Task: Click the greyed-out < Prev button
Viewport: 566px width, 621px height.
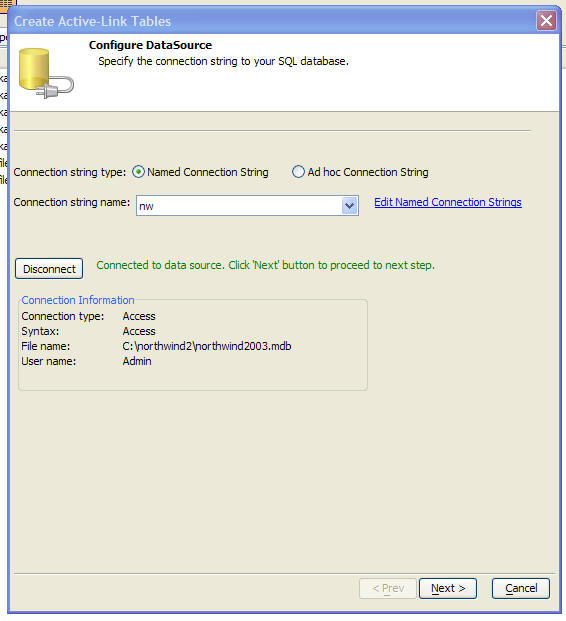Action: (388, 588)
